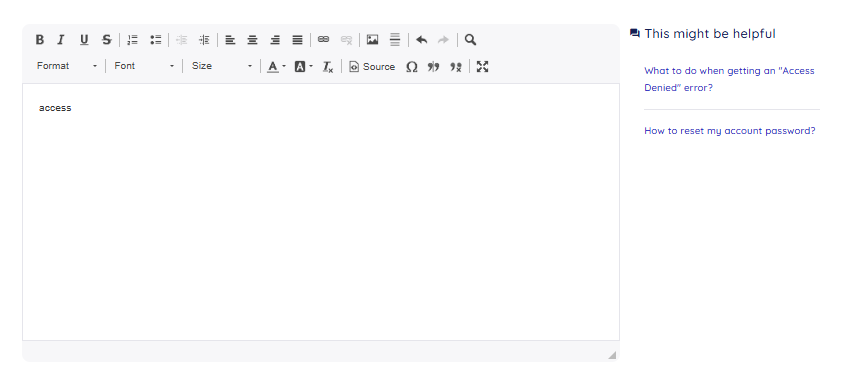This screenshot has height=392, width=862.
Task: Maximize the editor to fullscreen
Action: 482,67
